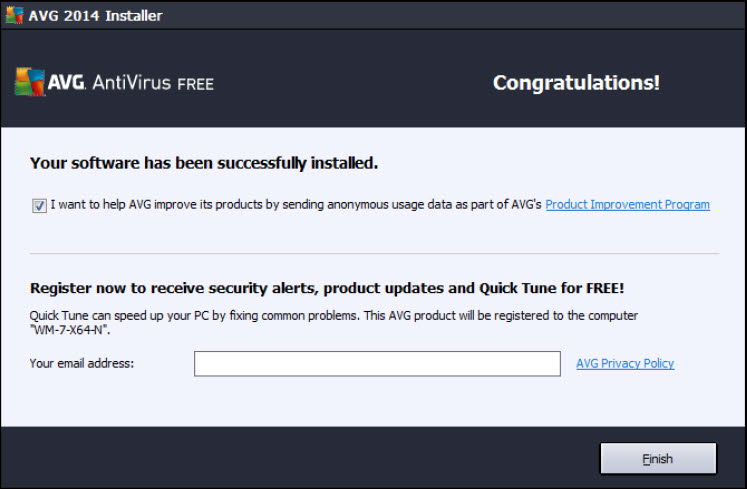This screenshot has width=747, height=489.
Task: Open the AVG Privacy Policy link
Action: click(x=625, y=364)
